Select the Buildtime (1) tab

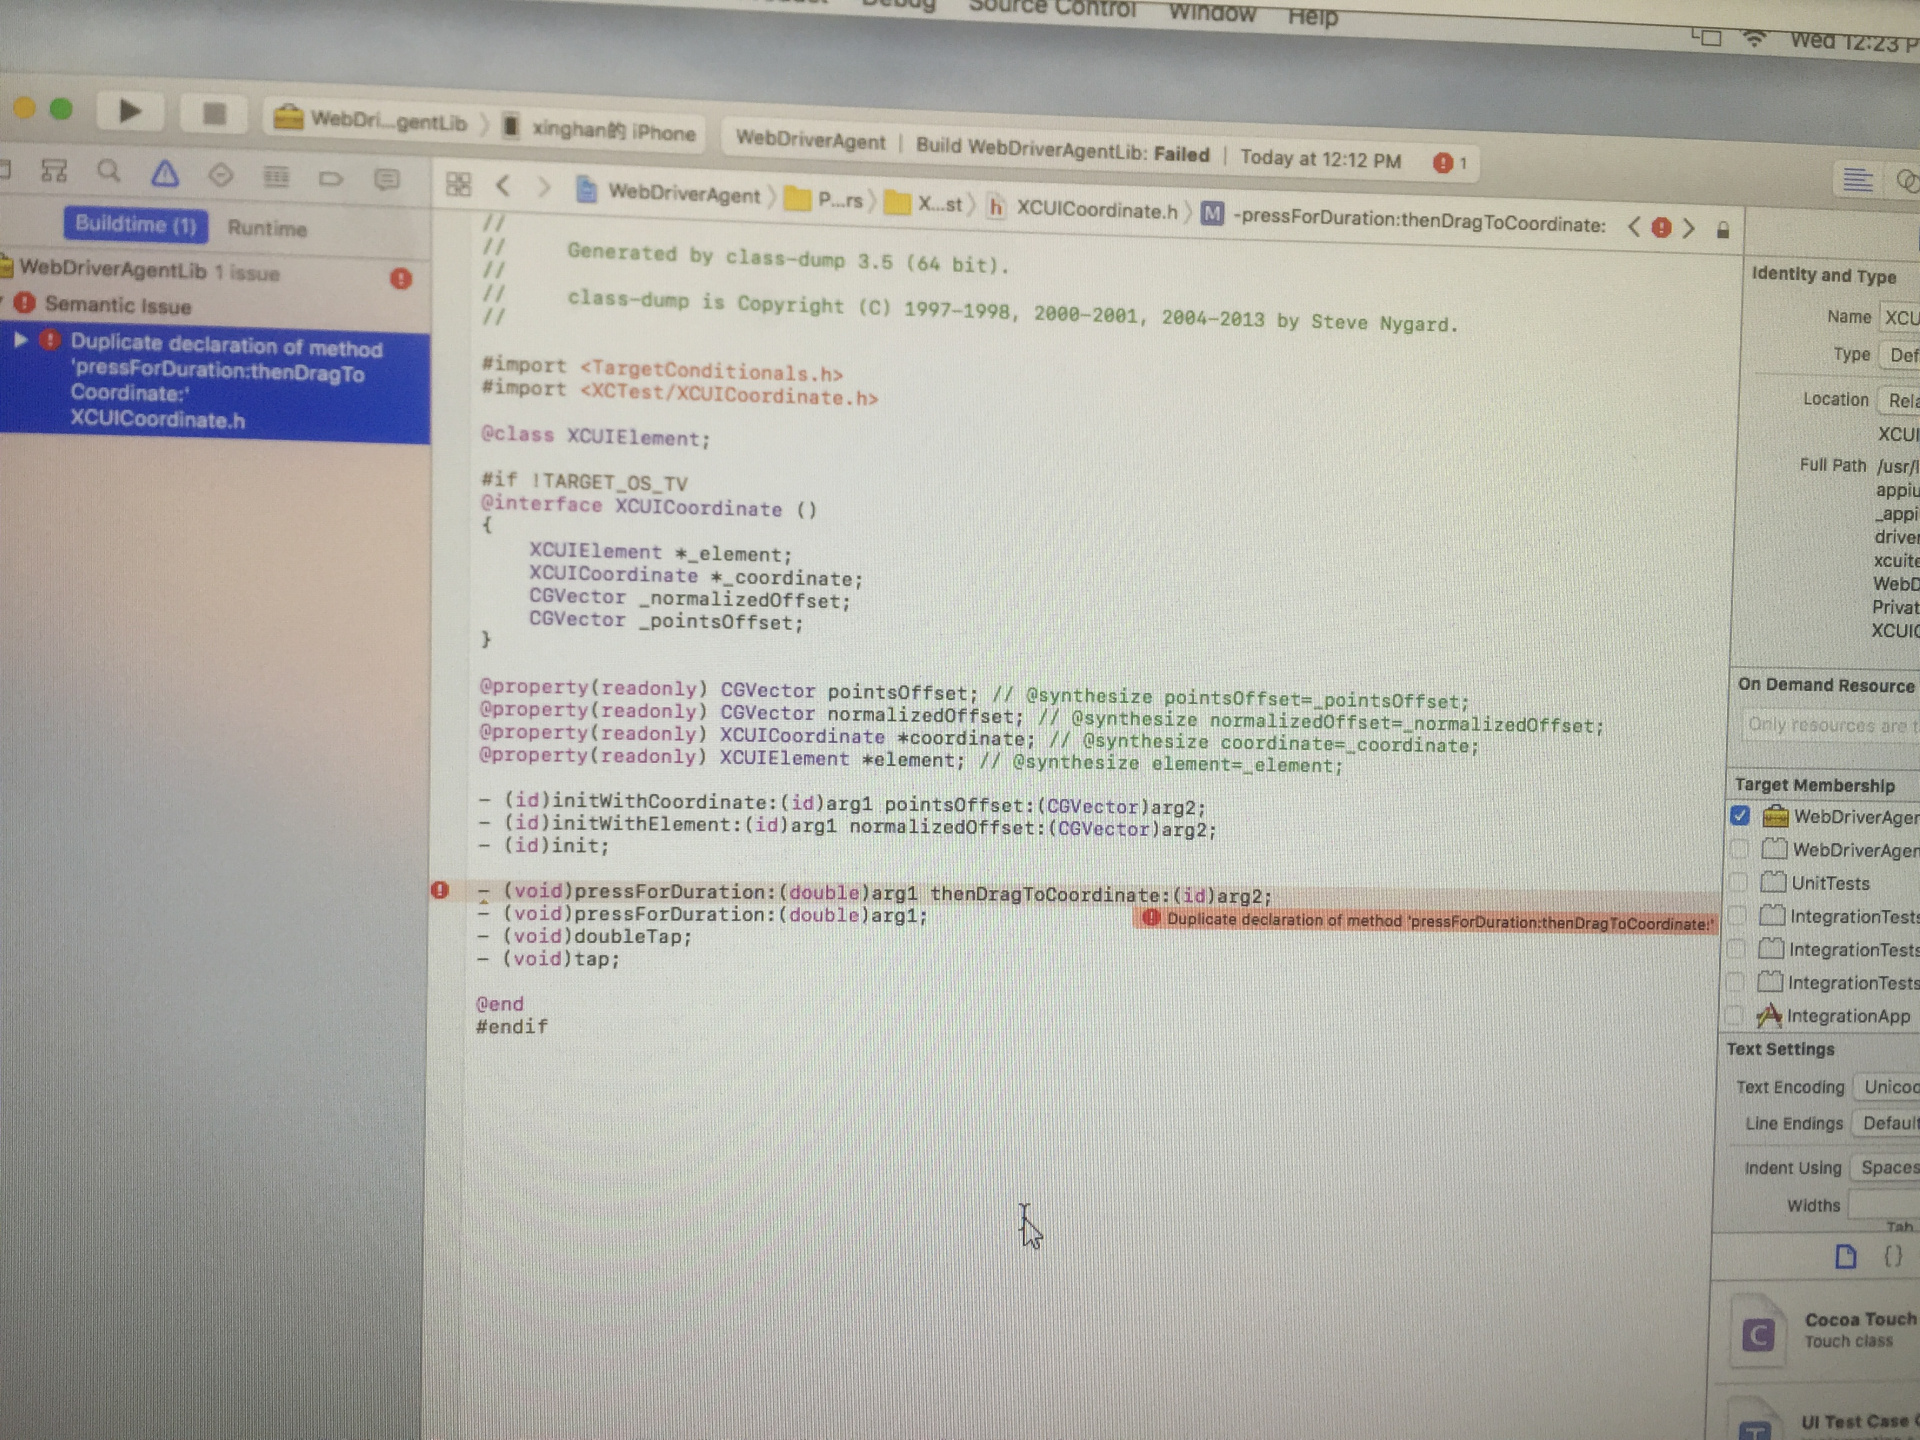pyautogui.click(x=136, y=224)
